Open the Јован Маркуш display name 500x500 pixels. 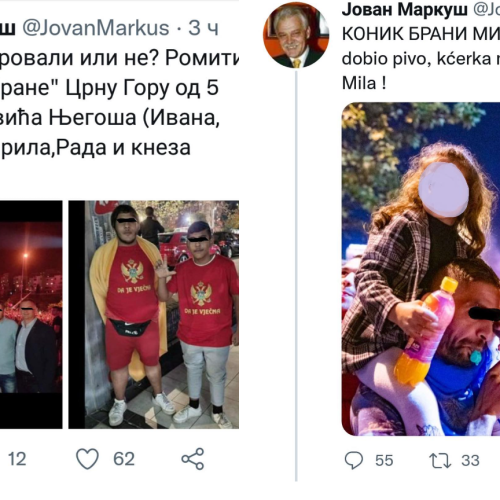[405, 10]
